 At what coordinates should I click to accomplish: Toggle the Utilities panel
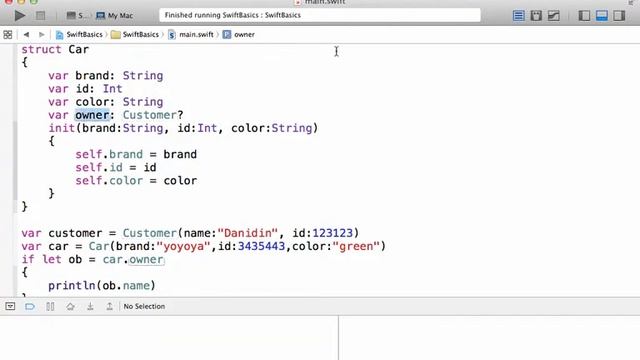[x=619, y=16]
